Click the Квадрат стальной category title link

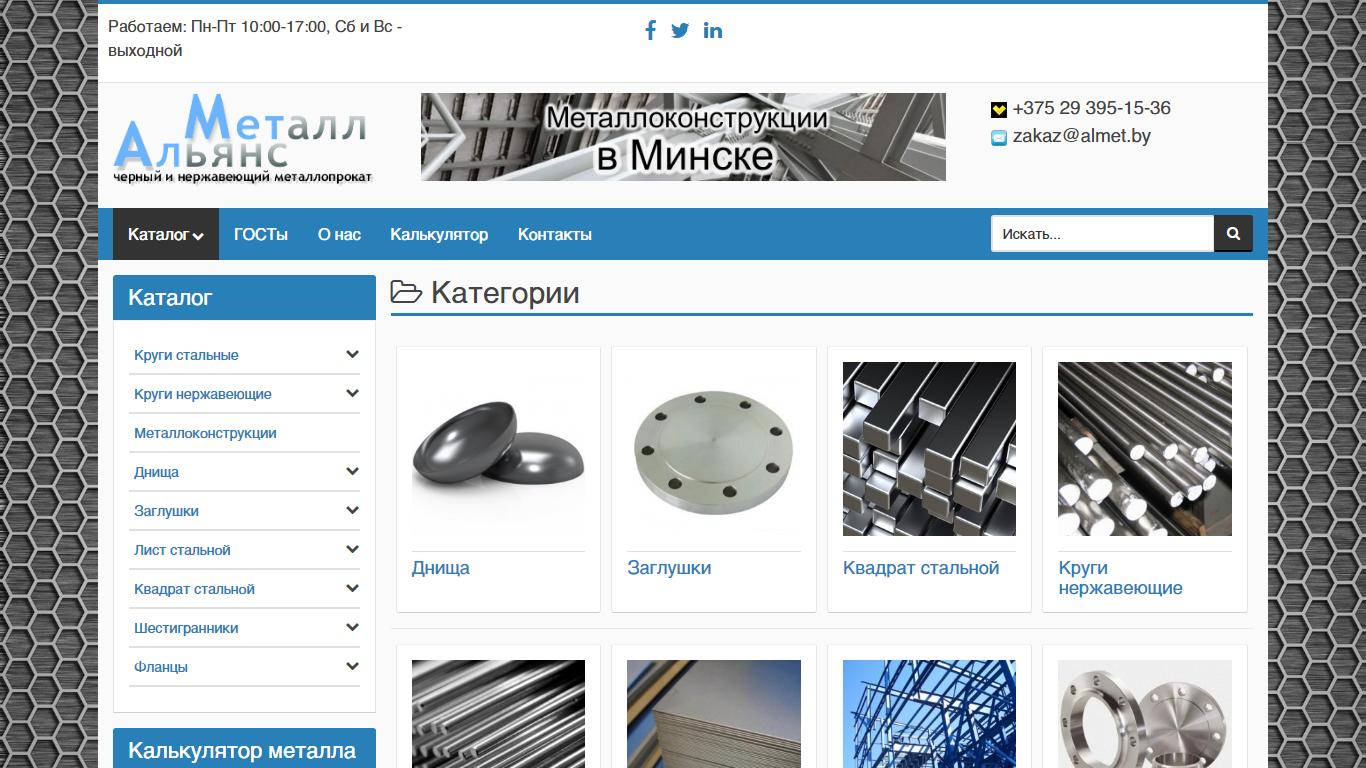[x=921, y=568]
